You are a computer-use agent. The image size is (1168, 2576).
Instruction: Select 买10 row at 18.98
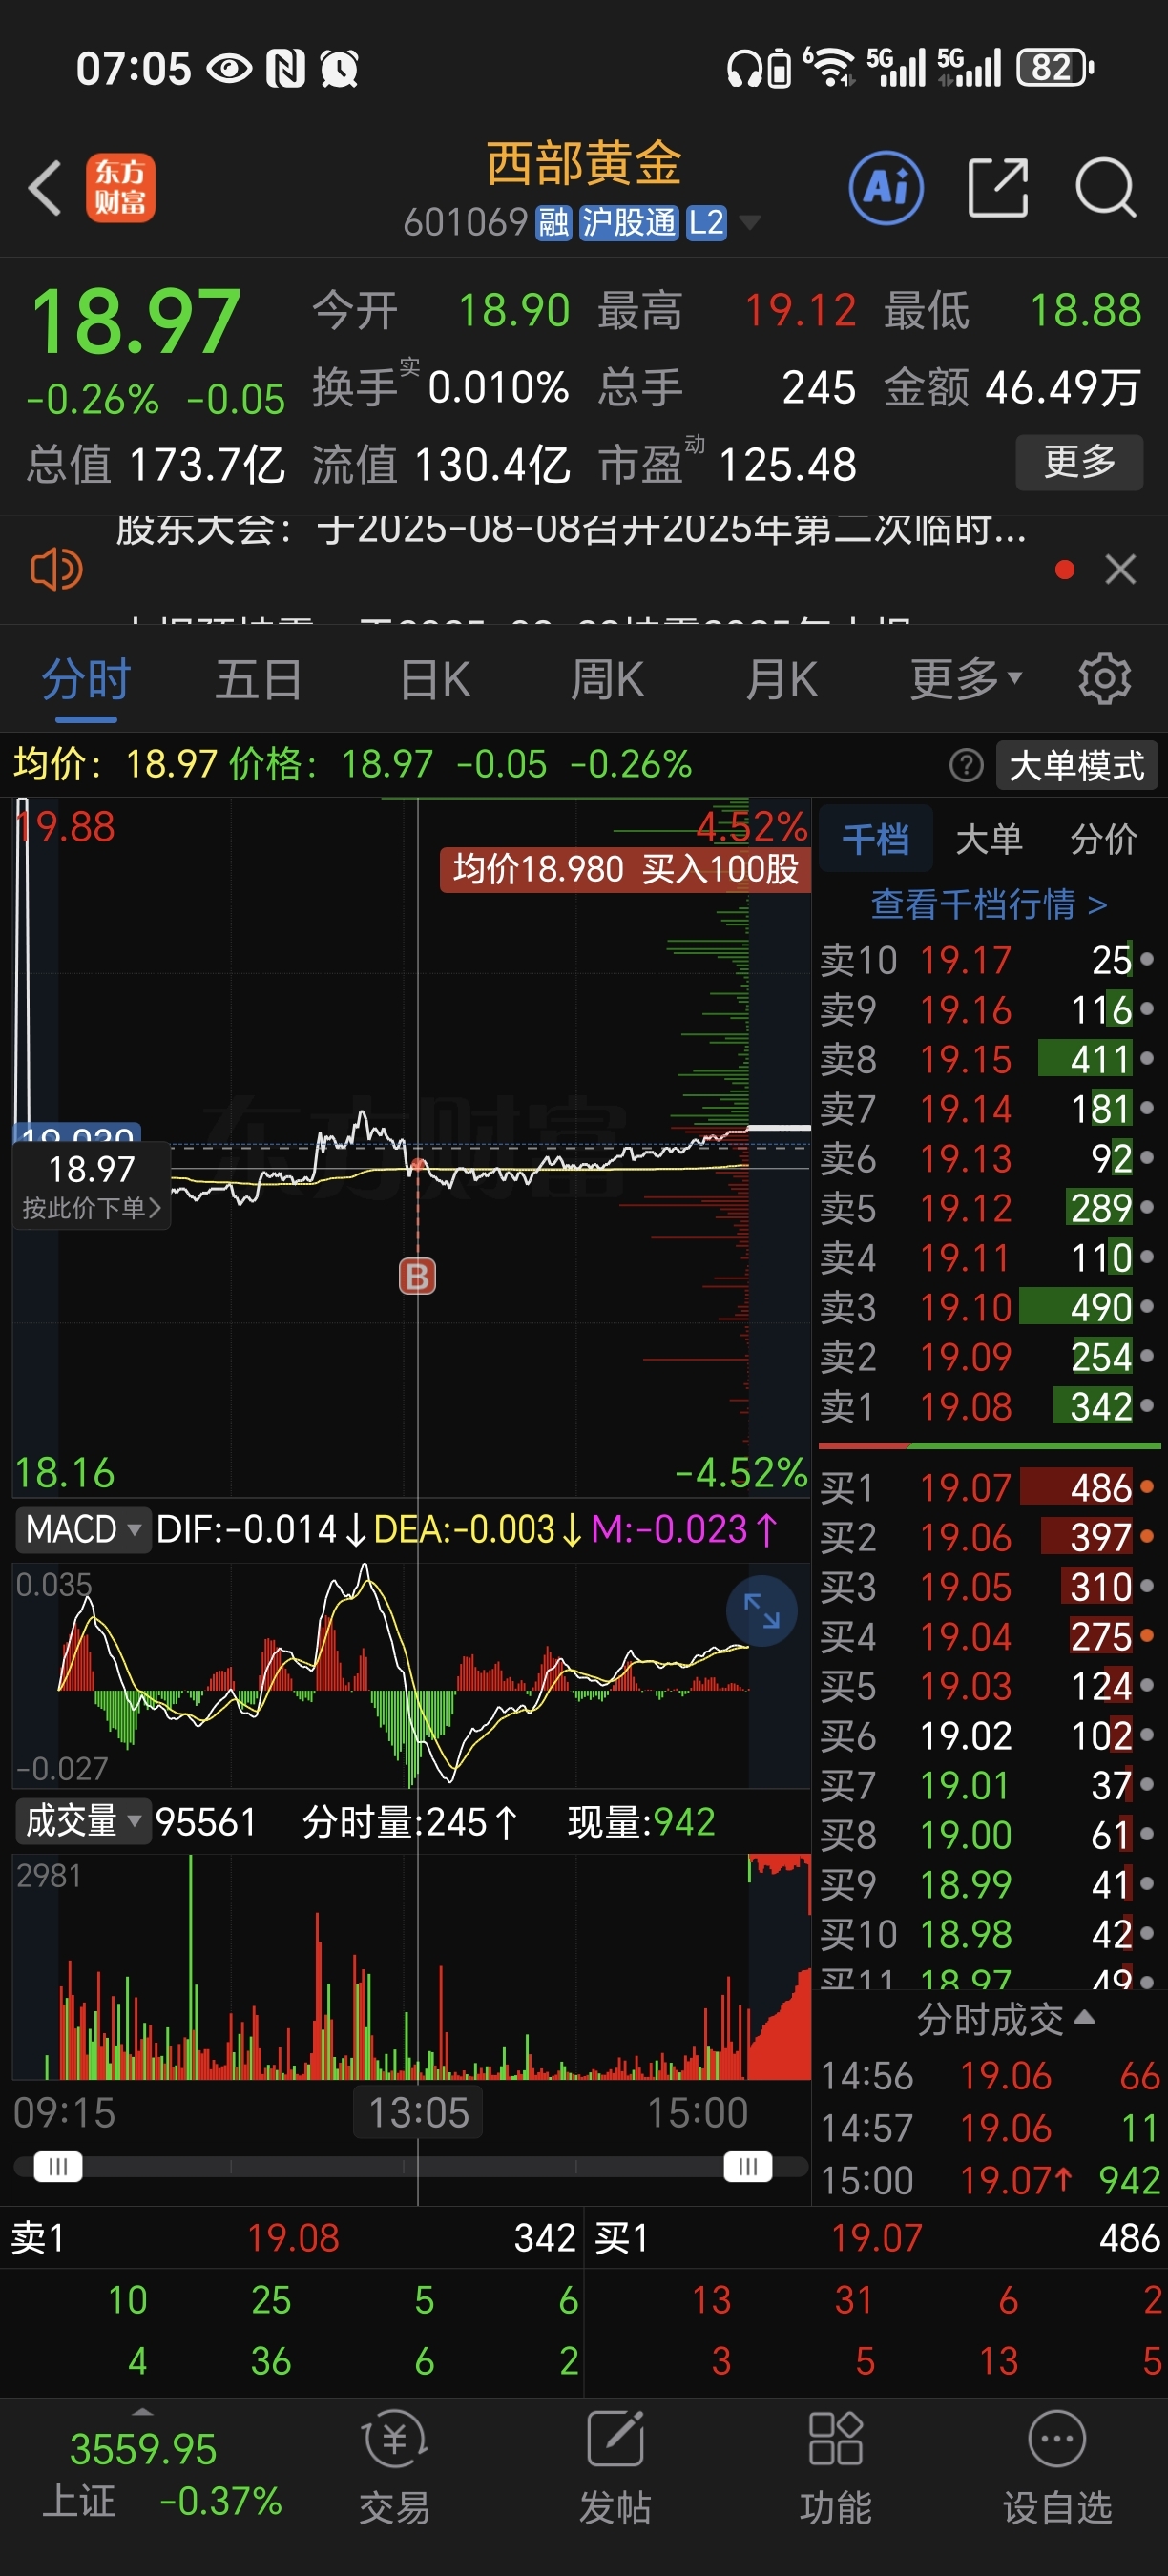988,1934
